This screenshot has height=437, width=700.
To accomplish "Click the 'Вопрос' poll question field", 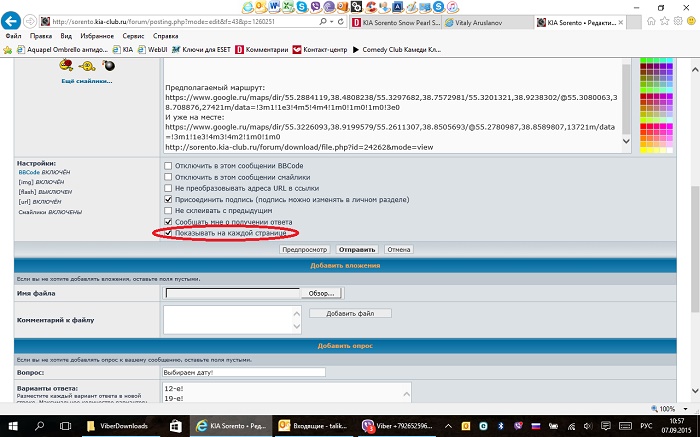I will pos(244,371).
